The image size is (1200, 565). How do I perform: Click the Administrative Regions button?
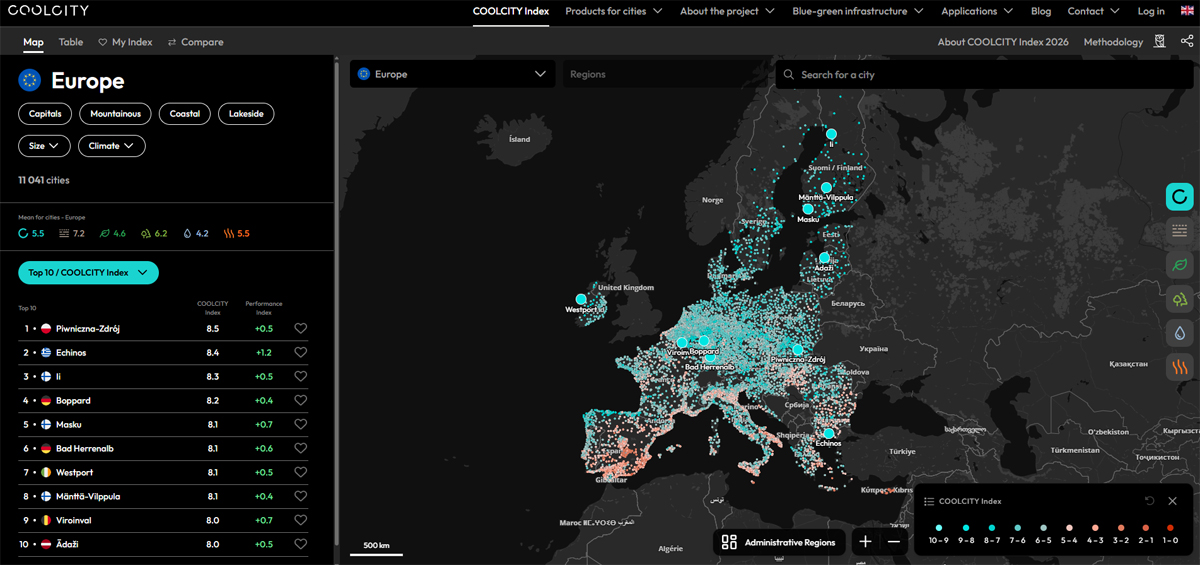coord(779,542)
